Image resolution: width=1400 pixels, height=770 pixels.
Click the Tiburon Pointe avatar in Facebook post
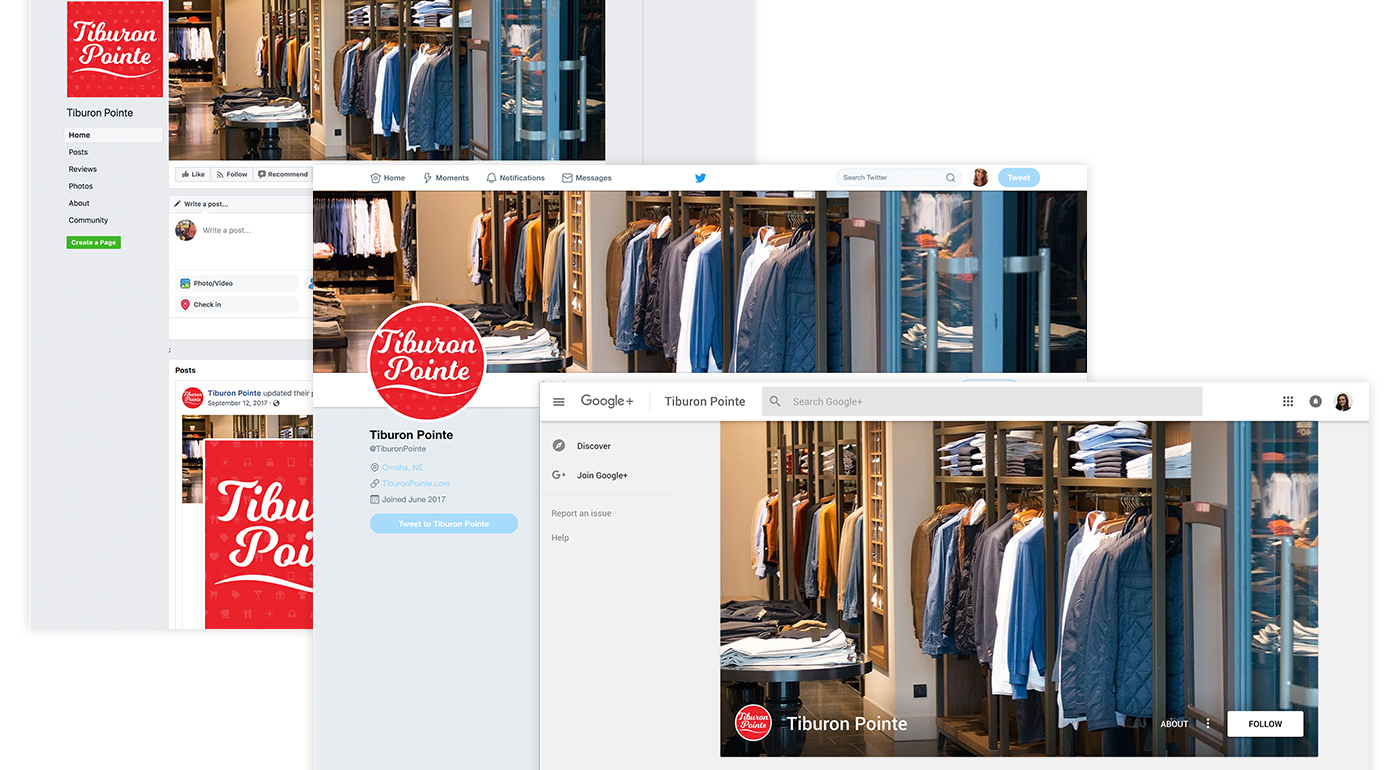pos(193,398)
